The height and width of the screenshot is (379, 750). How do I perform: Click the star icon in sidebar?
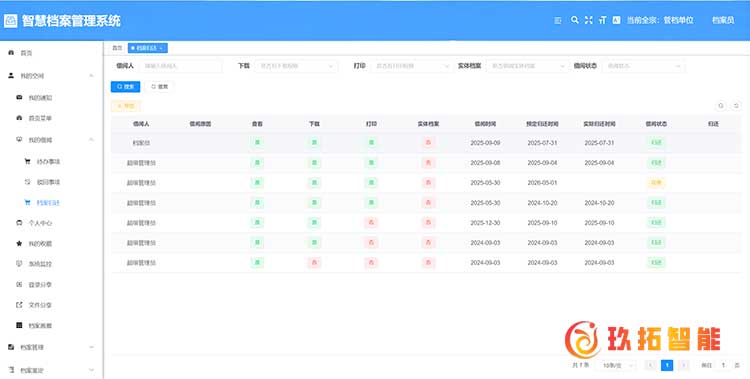point(19,243)
